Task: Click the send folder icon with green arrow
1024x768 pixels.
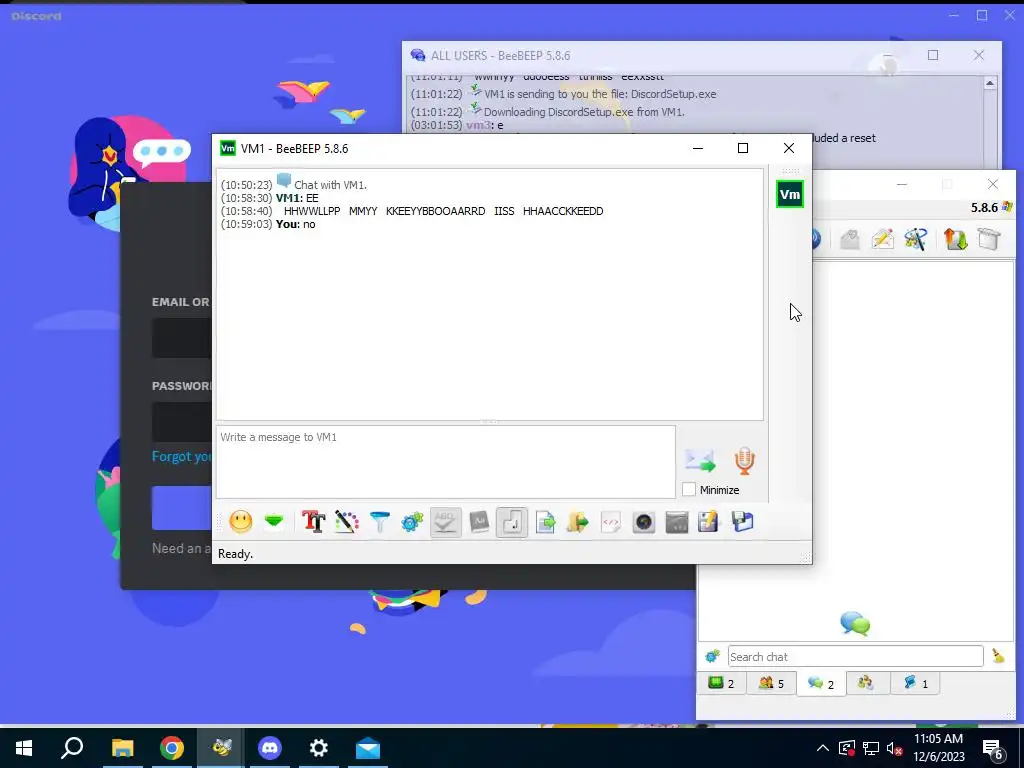Action: tap(578, 522)
